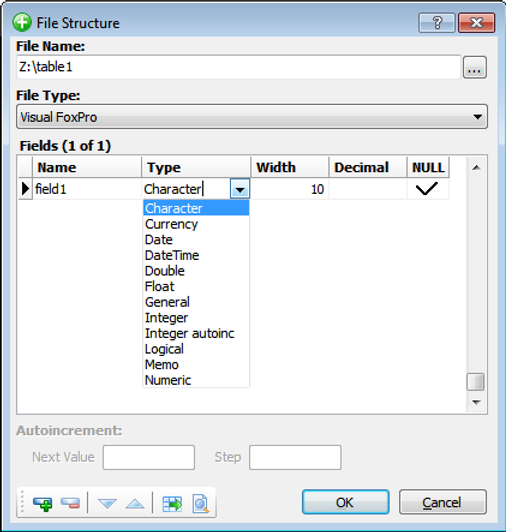Click the row selector arrow for field1

click(x=25, y=189)
